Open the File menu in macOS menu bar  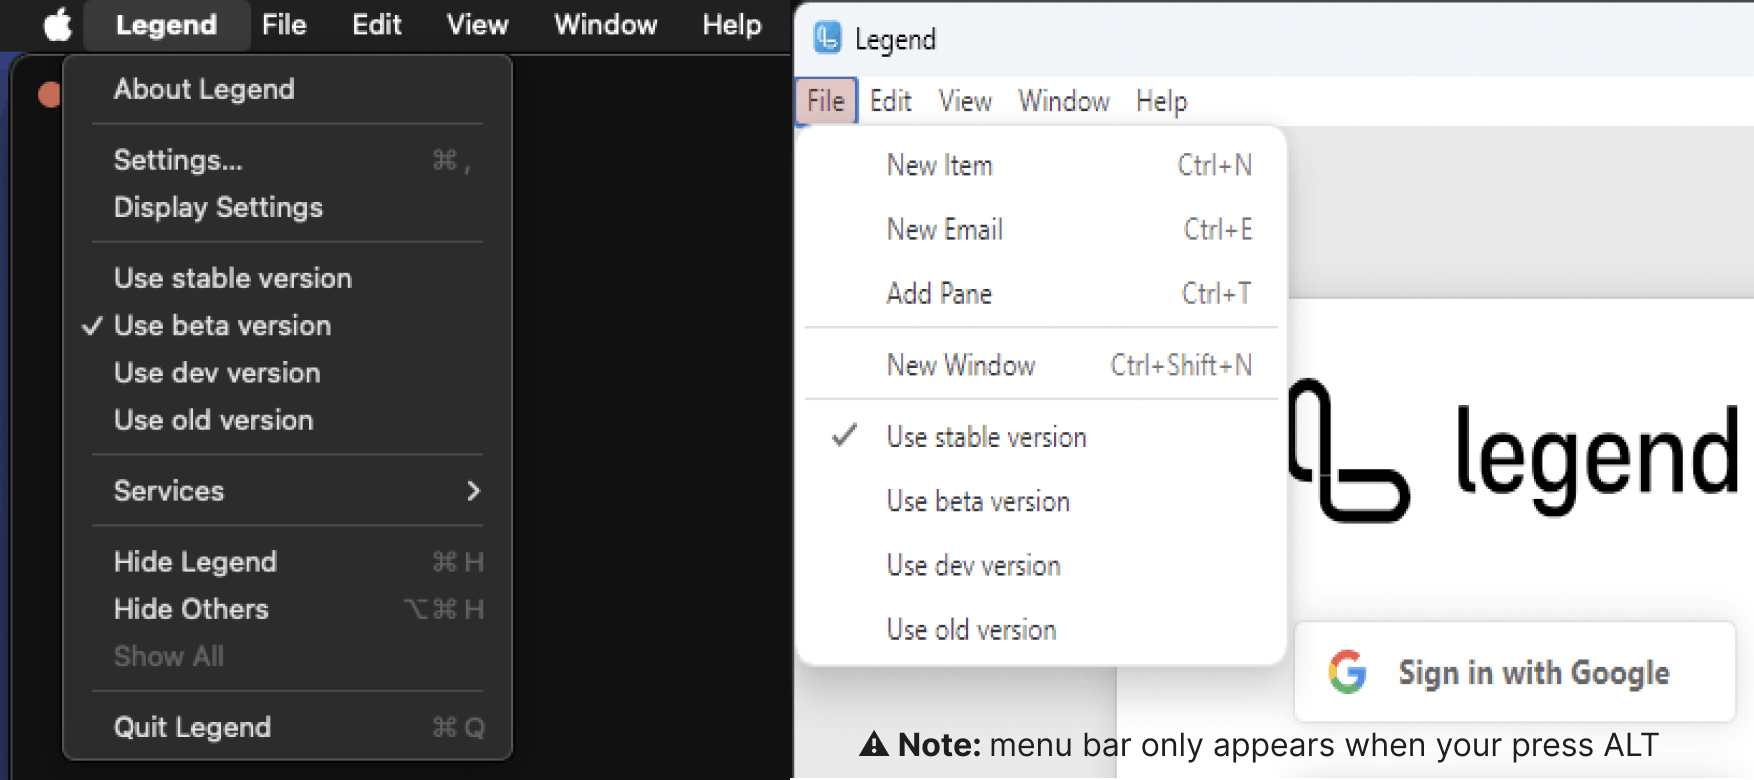point(284,25)
